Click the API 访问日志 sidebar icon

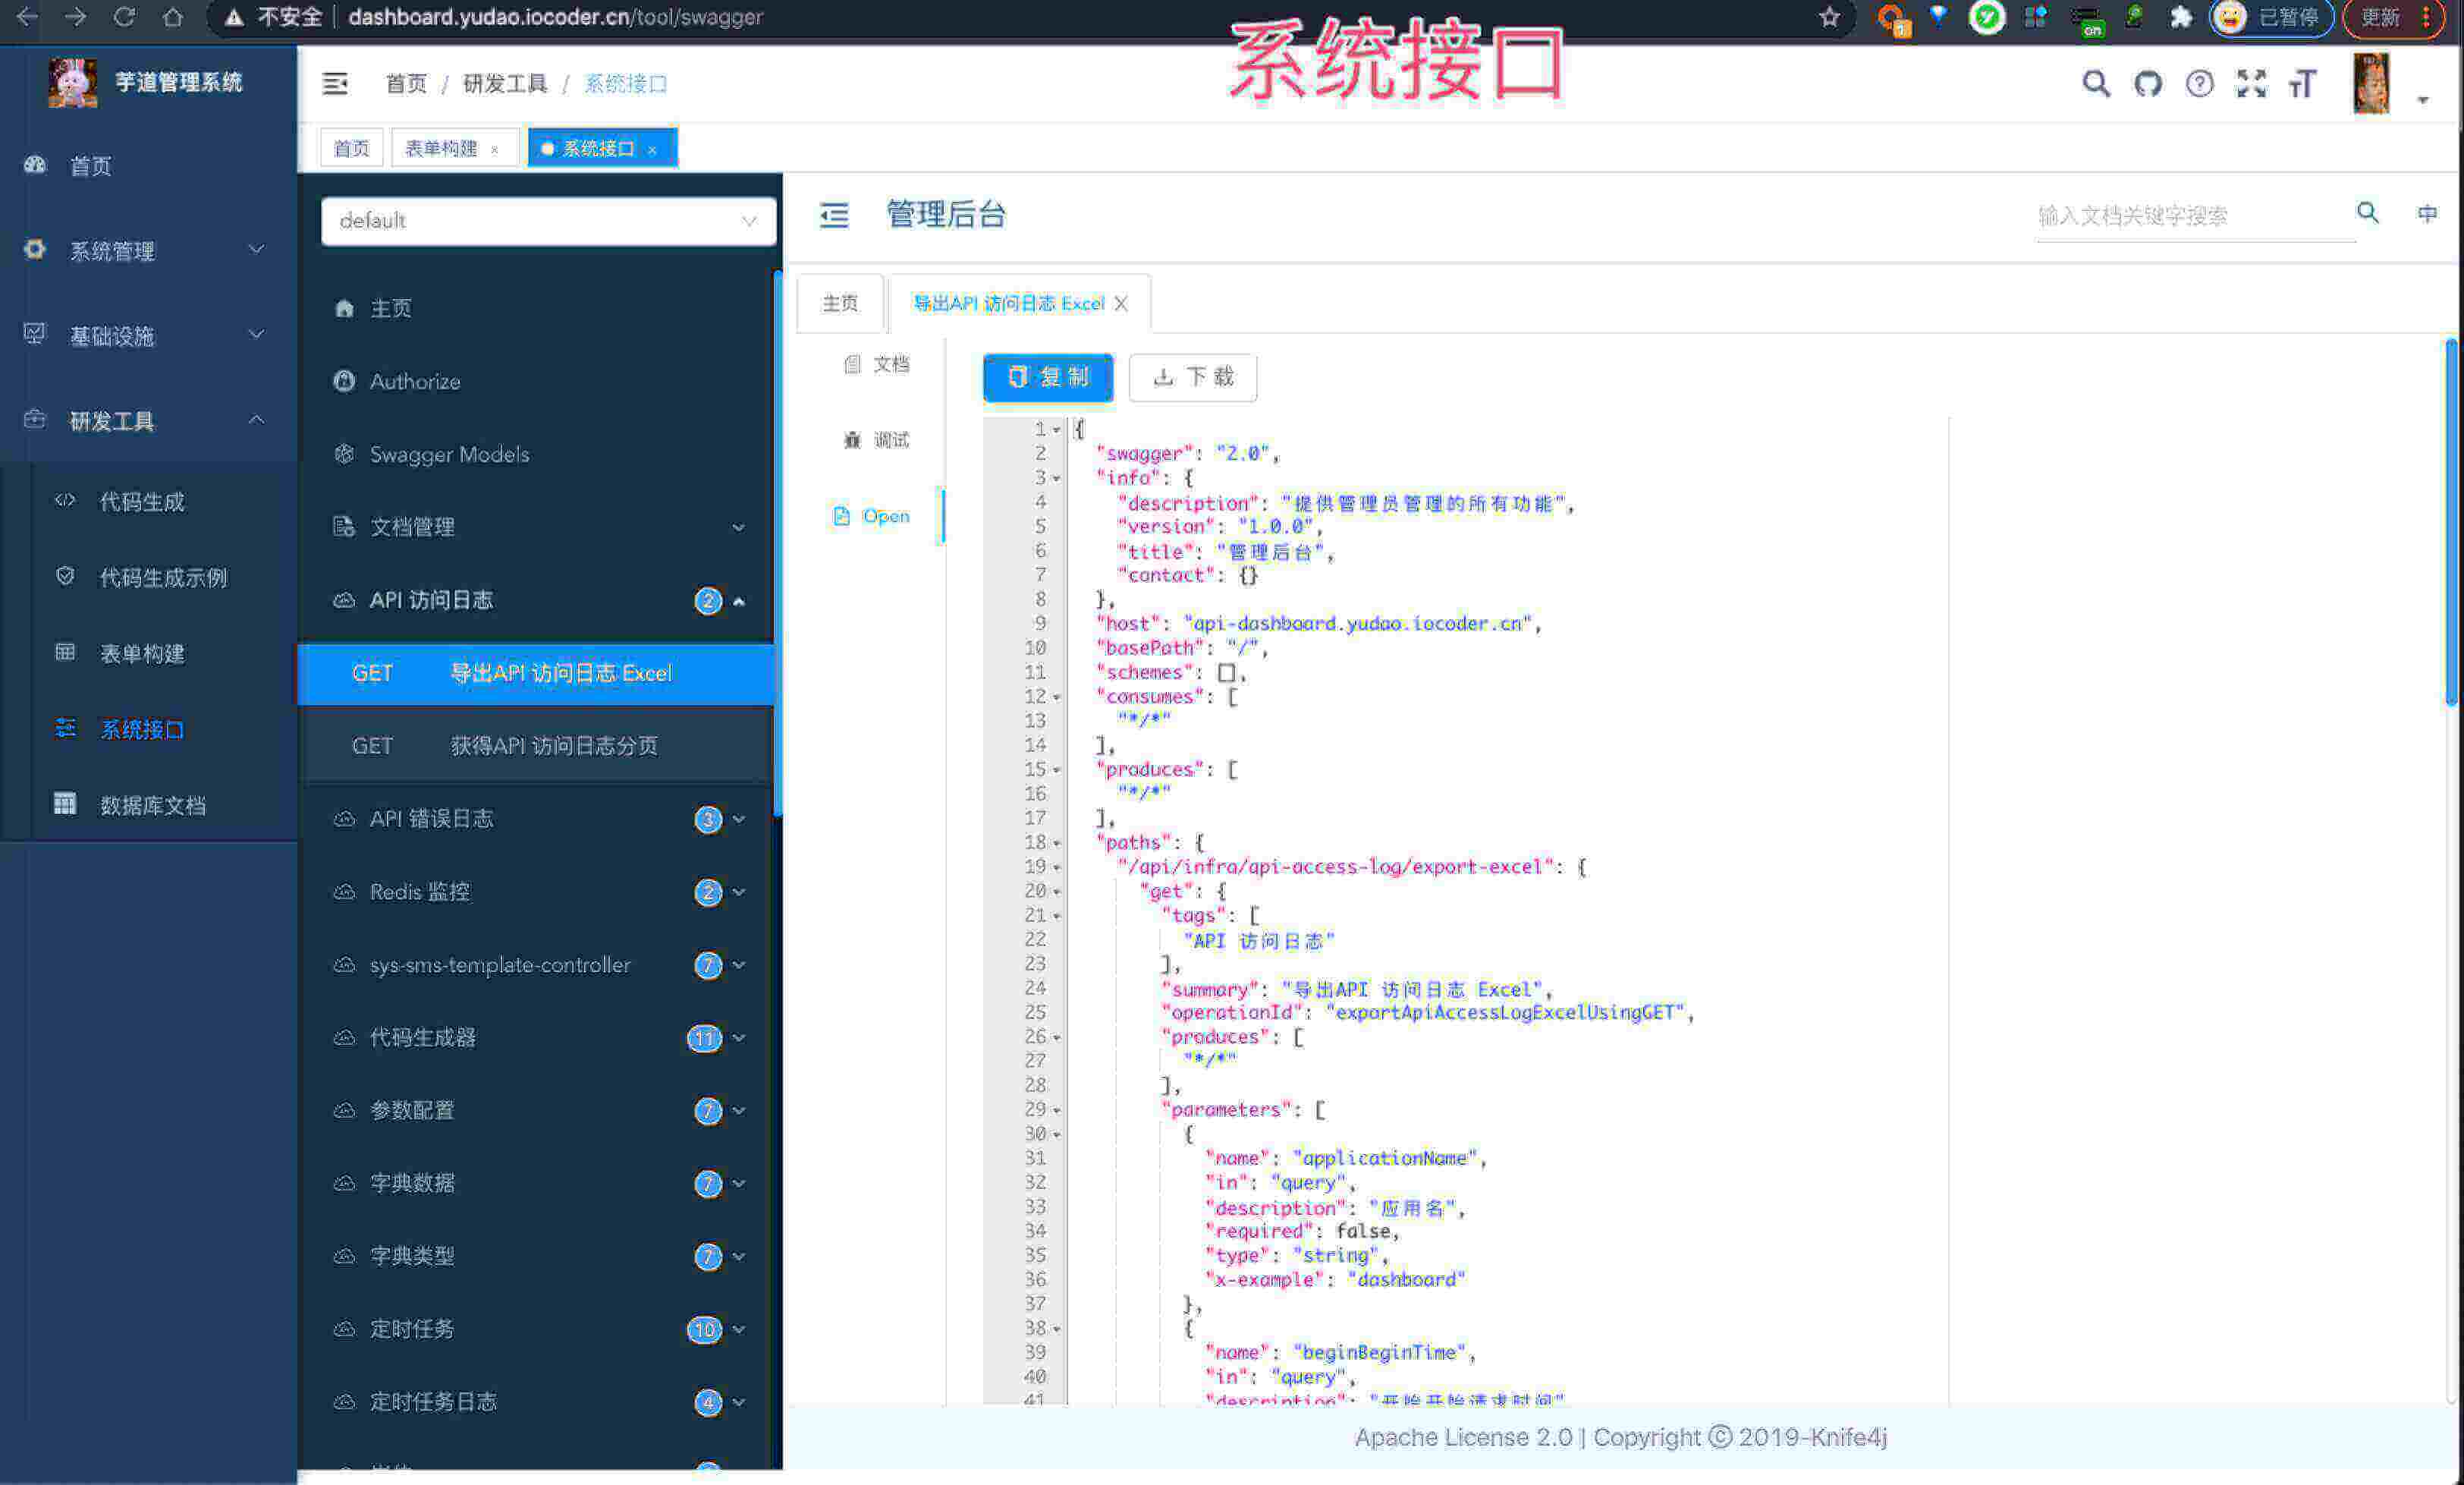341,600
